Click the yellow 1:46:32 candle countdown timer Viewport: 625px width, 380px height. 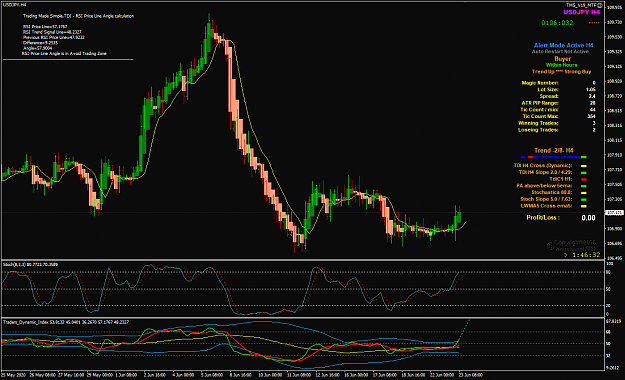pyautogui.click(x=586, y=255)
